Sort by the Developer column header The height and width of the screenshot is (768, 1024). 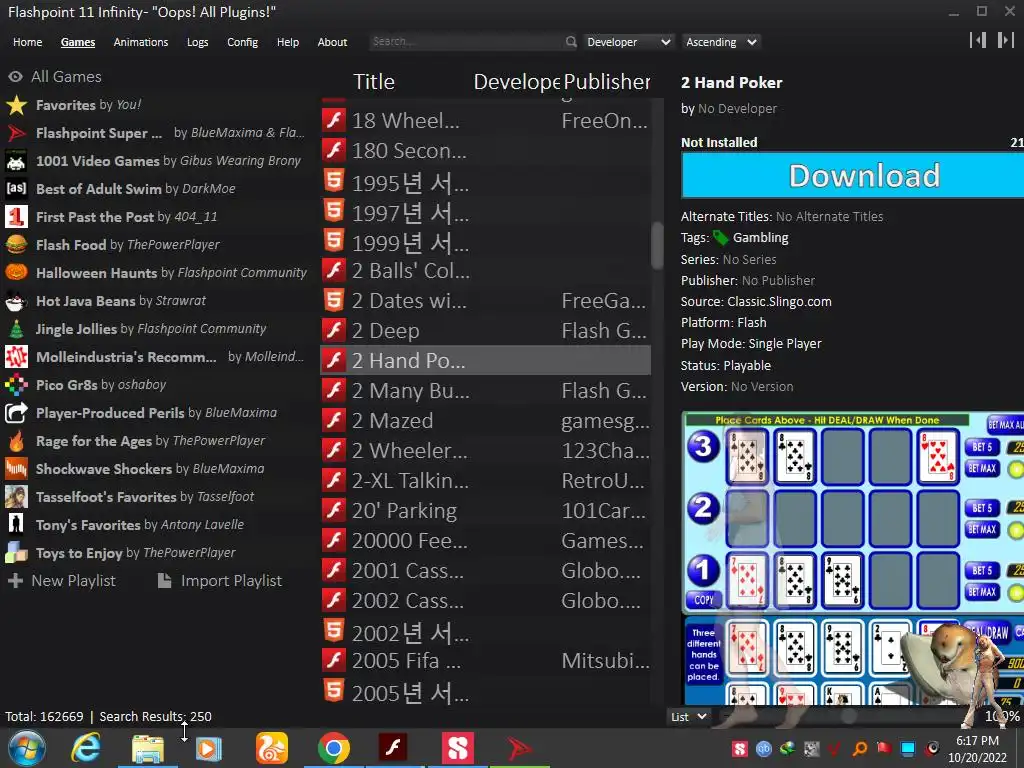tap(517, 82)
